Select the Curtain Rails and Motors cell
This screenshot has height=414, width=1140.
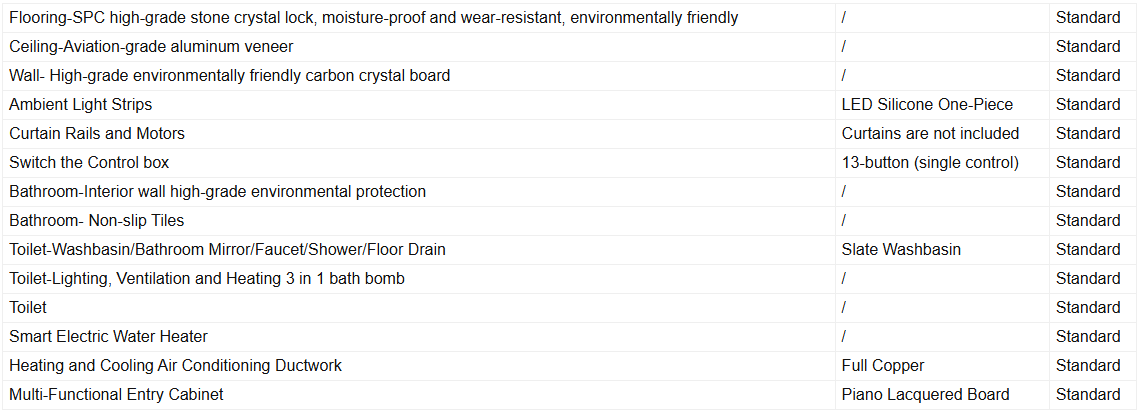(x=97, y=134)
